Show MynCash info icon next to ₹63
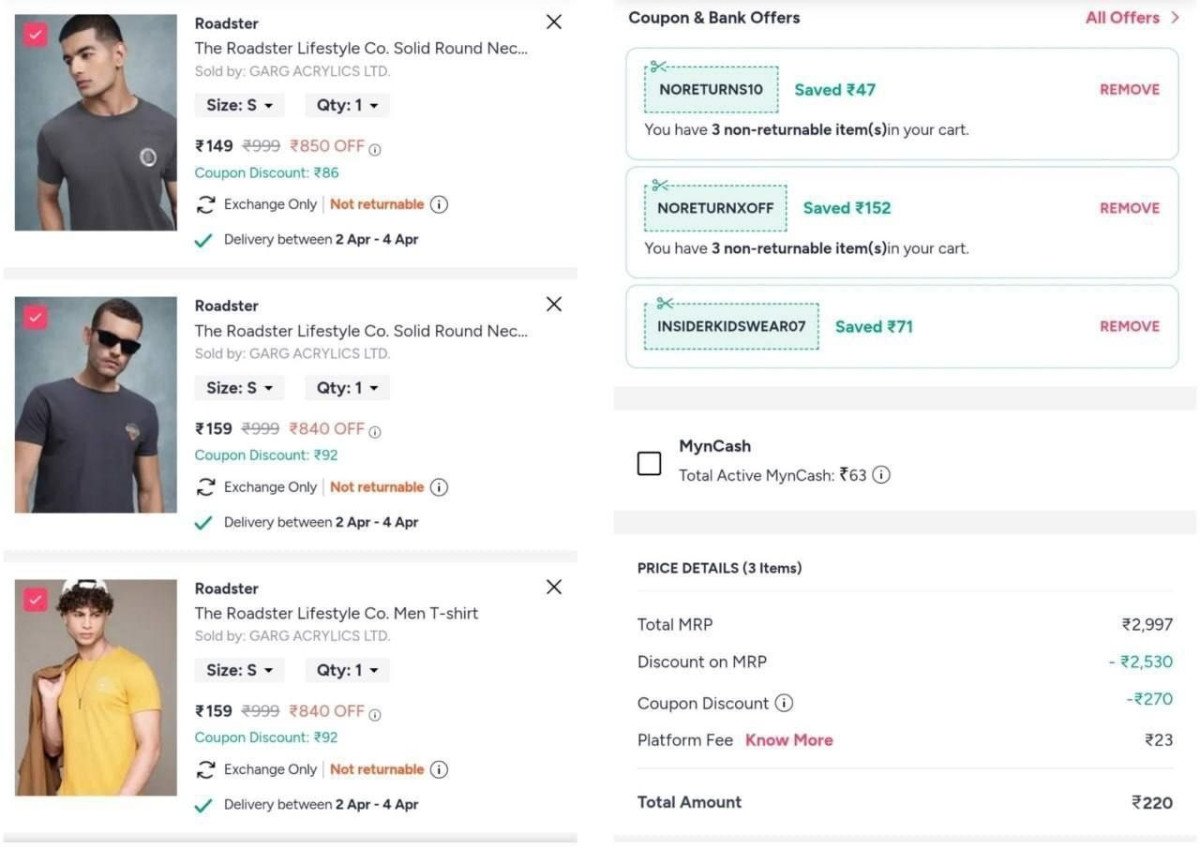This screenshot has width=1200, height=849. [x=881, y=476]
